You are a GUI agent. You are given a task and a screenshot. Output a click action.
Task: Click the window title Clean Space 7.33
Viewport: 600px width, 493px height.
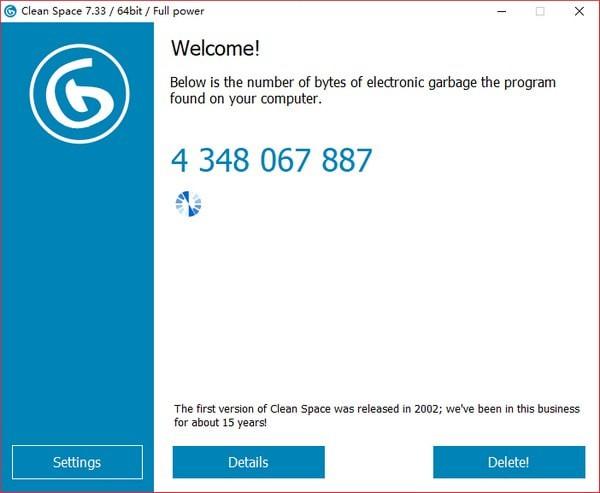112,11
